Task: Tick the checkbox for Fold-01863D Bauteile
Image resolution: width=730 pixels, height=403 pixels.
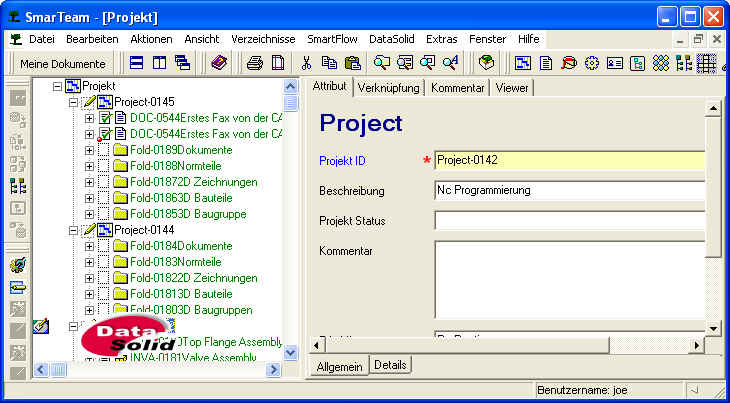Action: (x=104, y=198)
